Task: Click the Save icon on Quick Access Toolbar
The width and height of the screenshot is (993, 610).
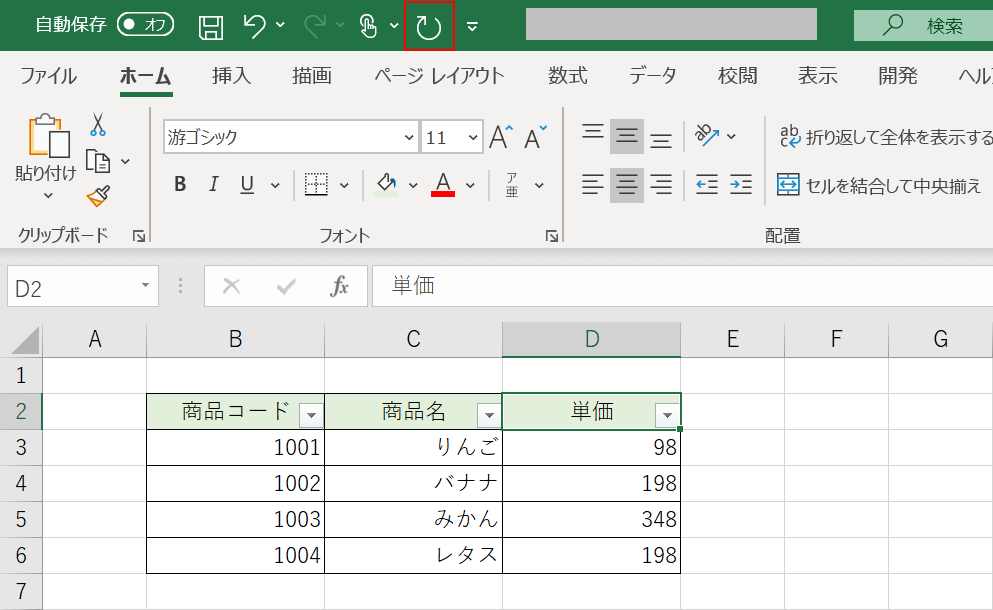Action: click(x=209, y=25)
